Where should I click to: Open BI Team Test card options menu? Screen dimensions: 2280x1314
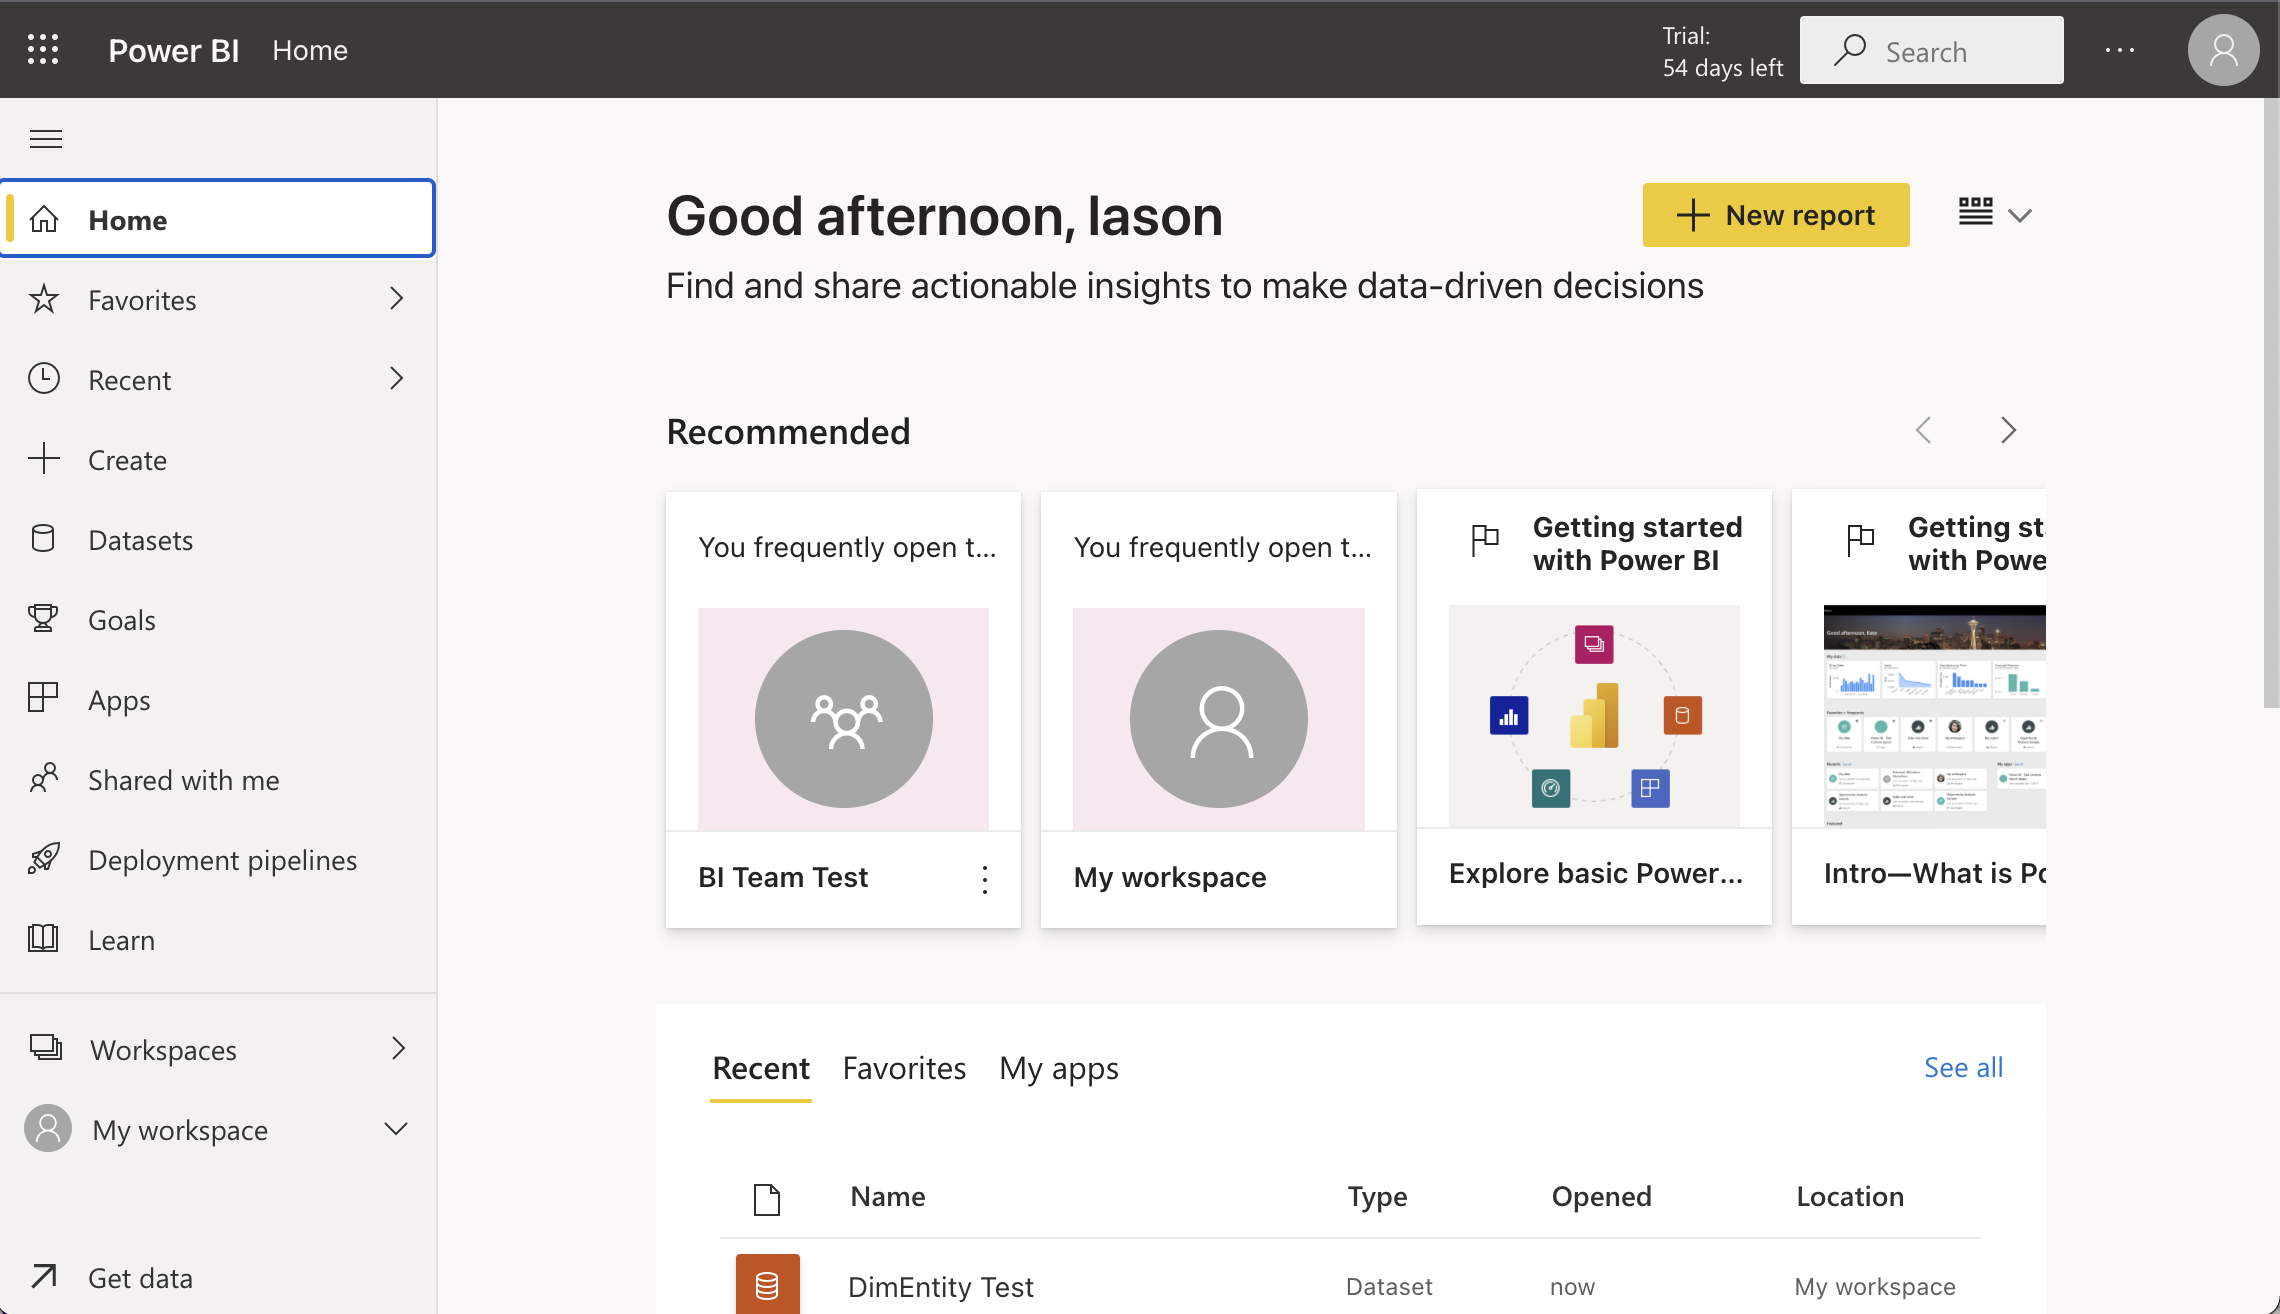tap(985, 879)
